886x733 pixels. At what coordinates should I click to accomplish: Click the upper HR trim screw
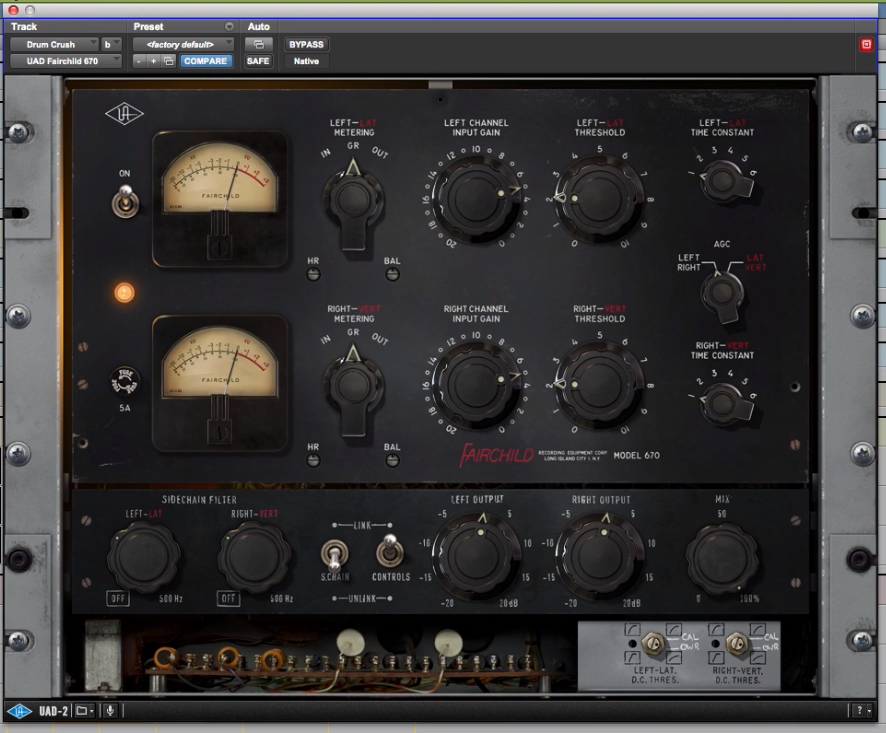coord(313,275)
